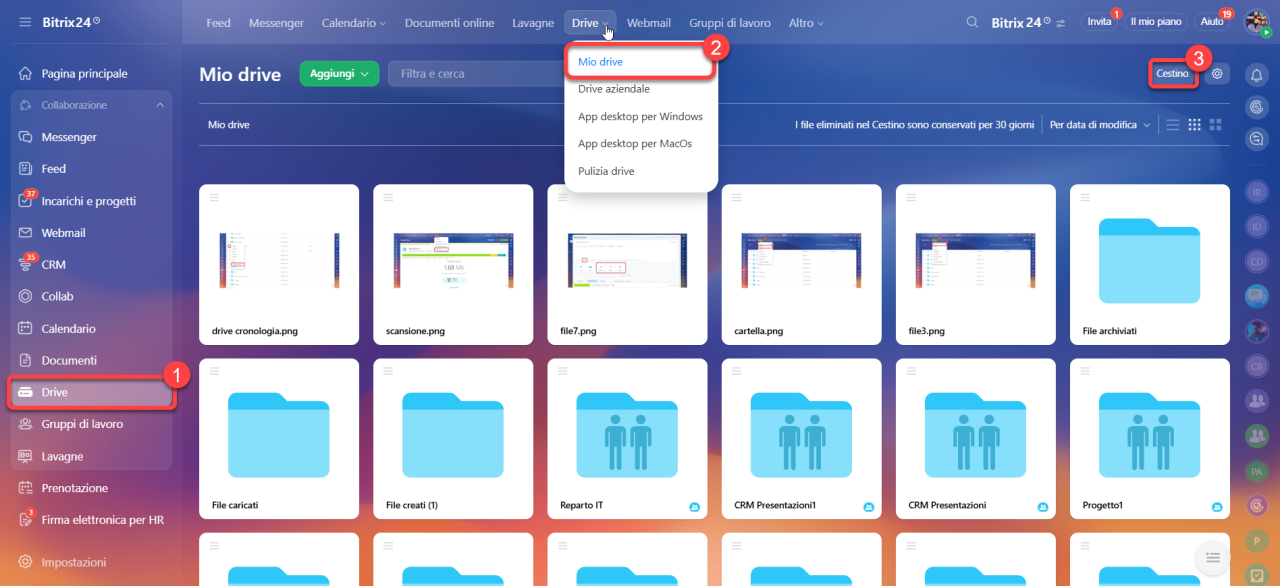Open Gruppi di lavoro in top navigation

[x=730, y=23]
